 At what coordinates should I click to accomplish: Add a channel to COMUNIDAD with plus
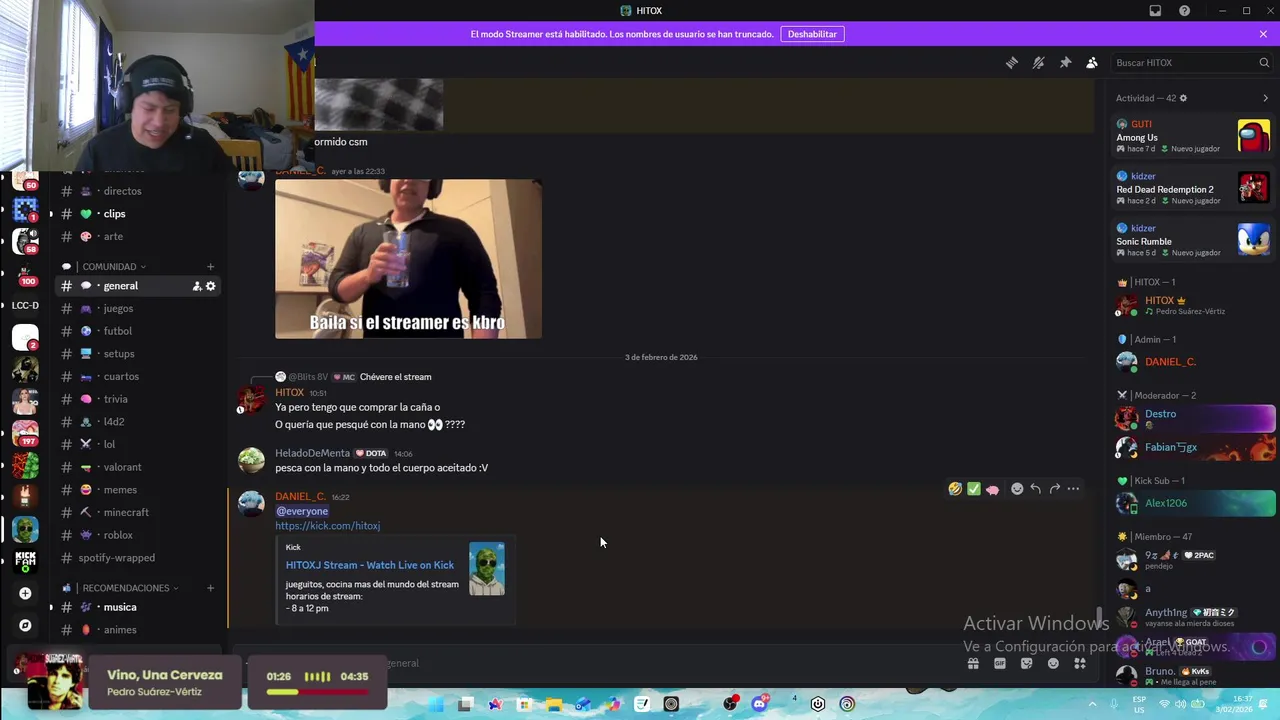click(210, 267)
